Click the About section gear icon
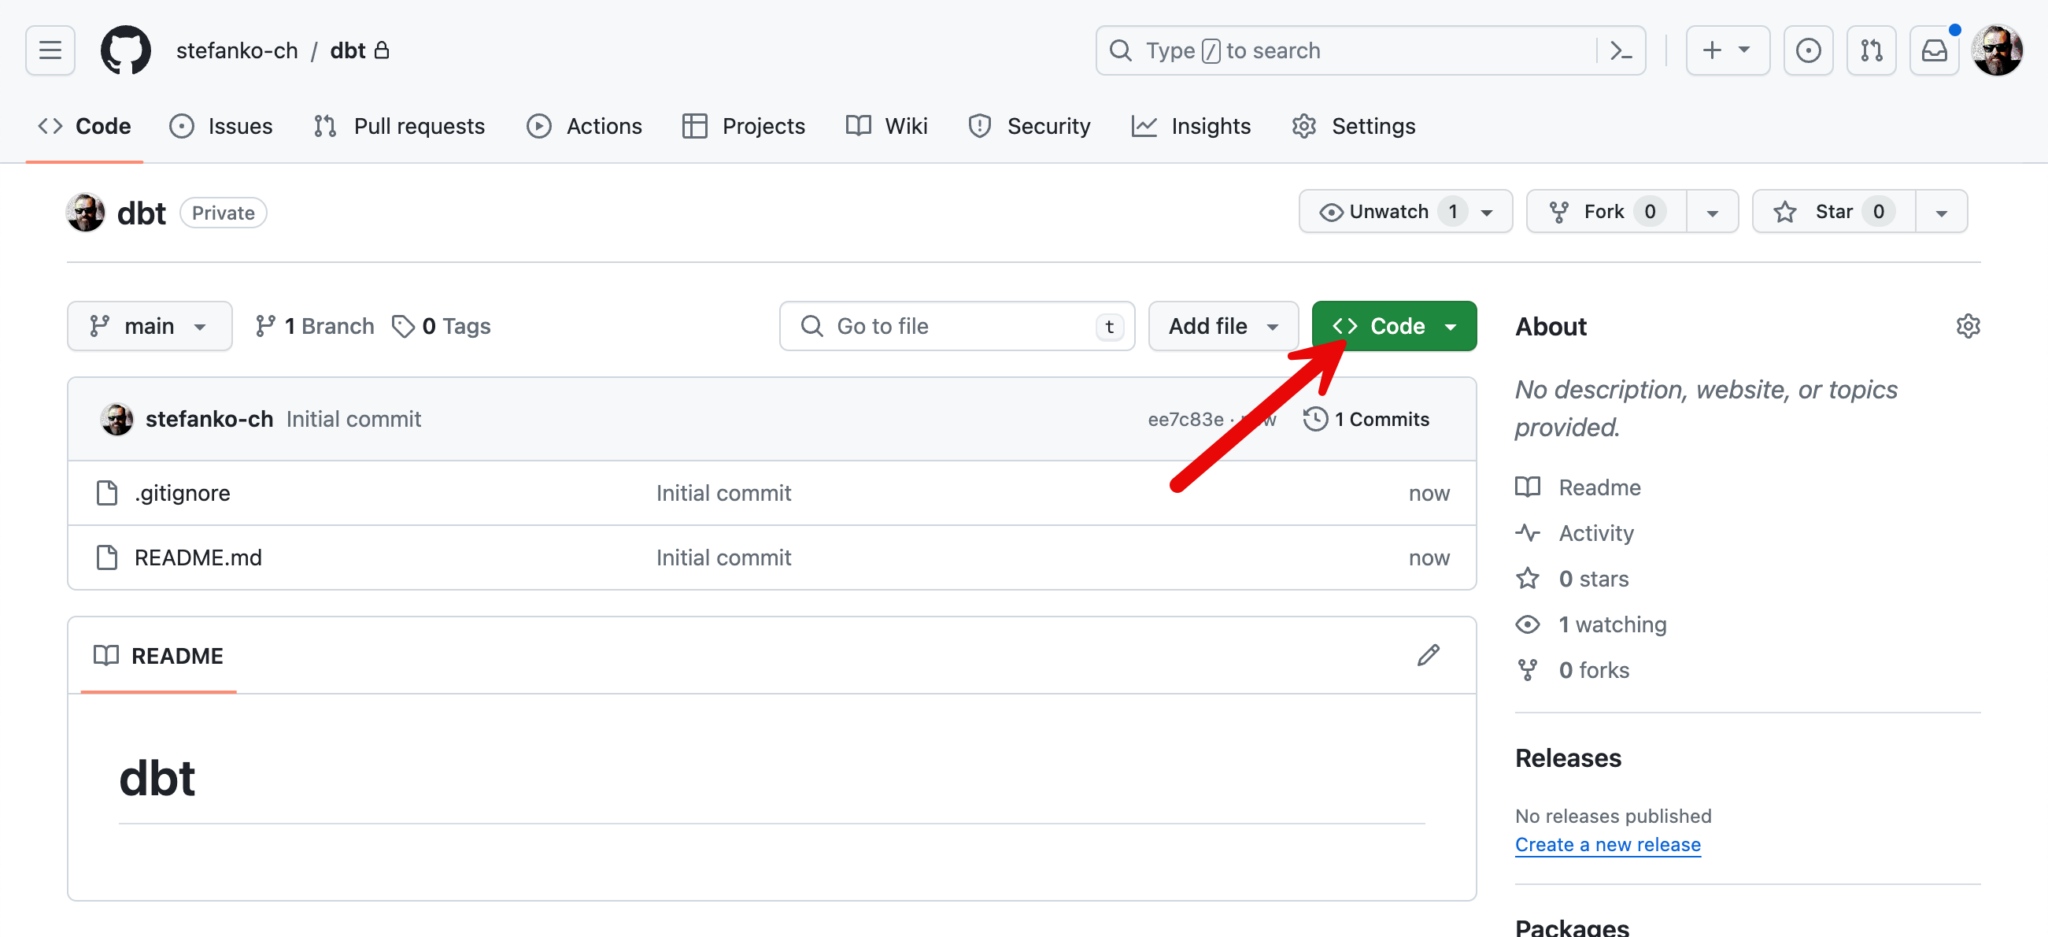The height and width of the screenshot is (937, 2048). click(1967, 327)
